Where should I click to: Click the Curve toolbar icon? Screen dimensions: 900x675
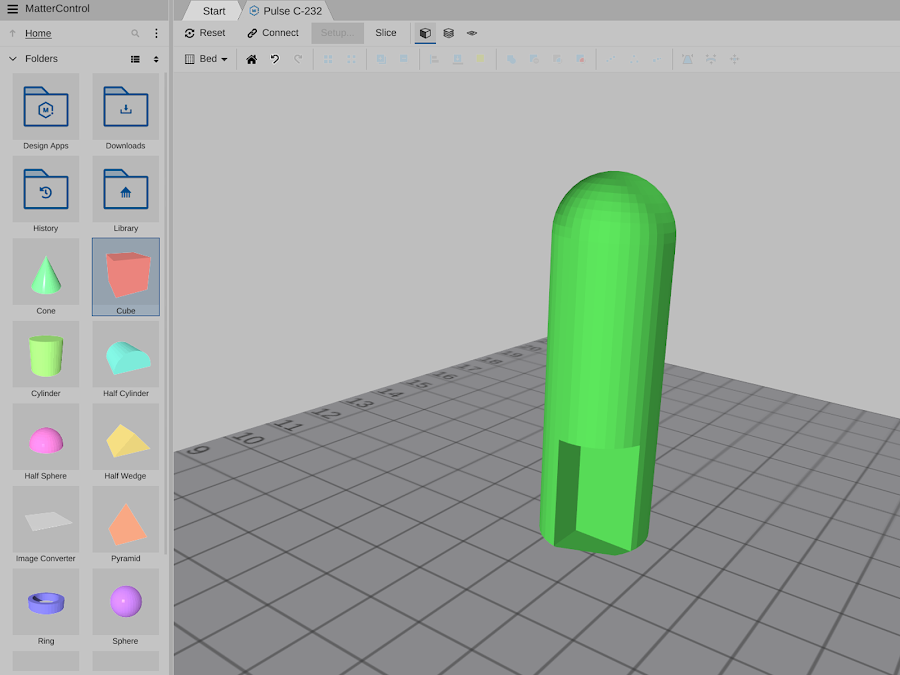coord(711,59)
